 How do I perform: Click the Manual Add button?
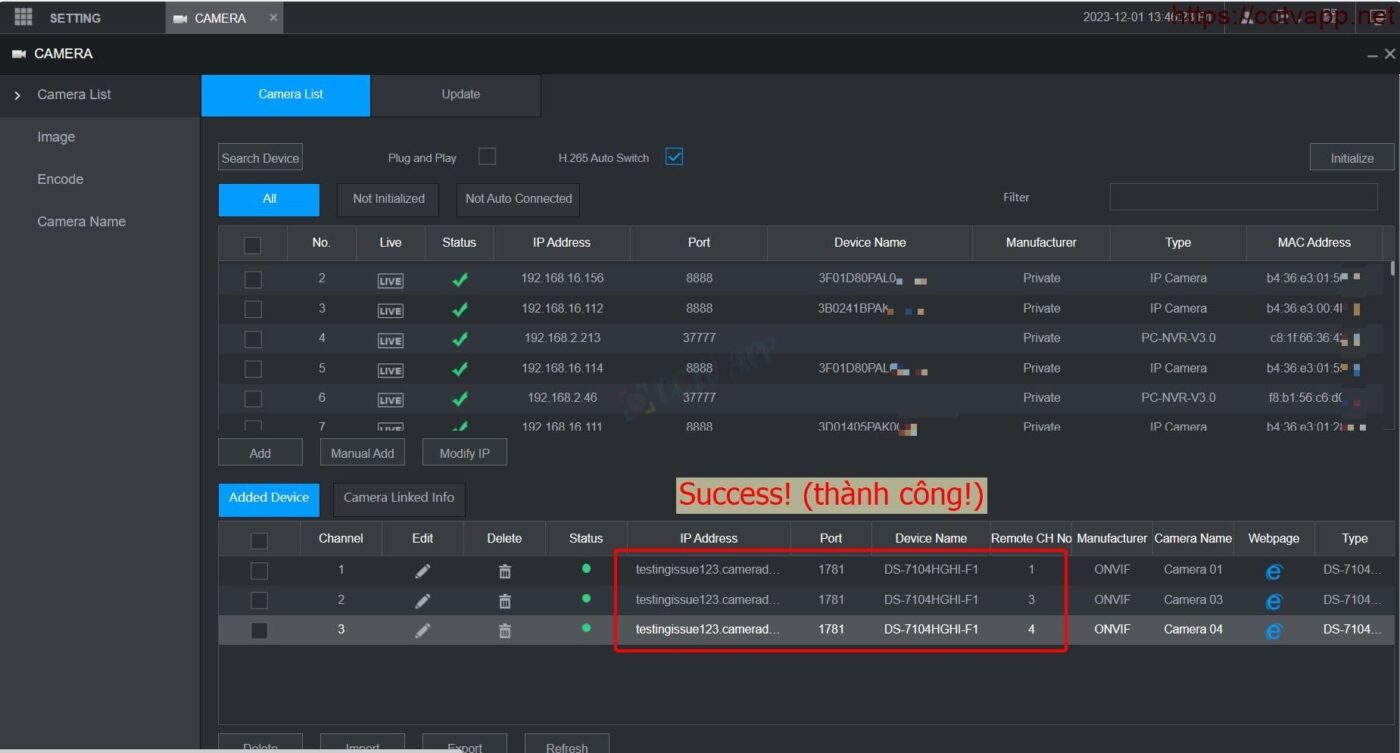point(362,453)
